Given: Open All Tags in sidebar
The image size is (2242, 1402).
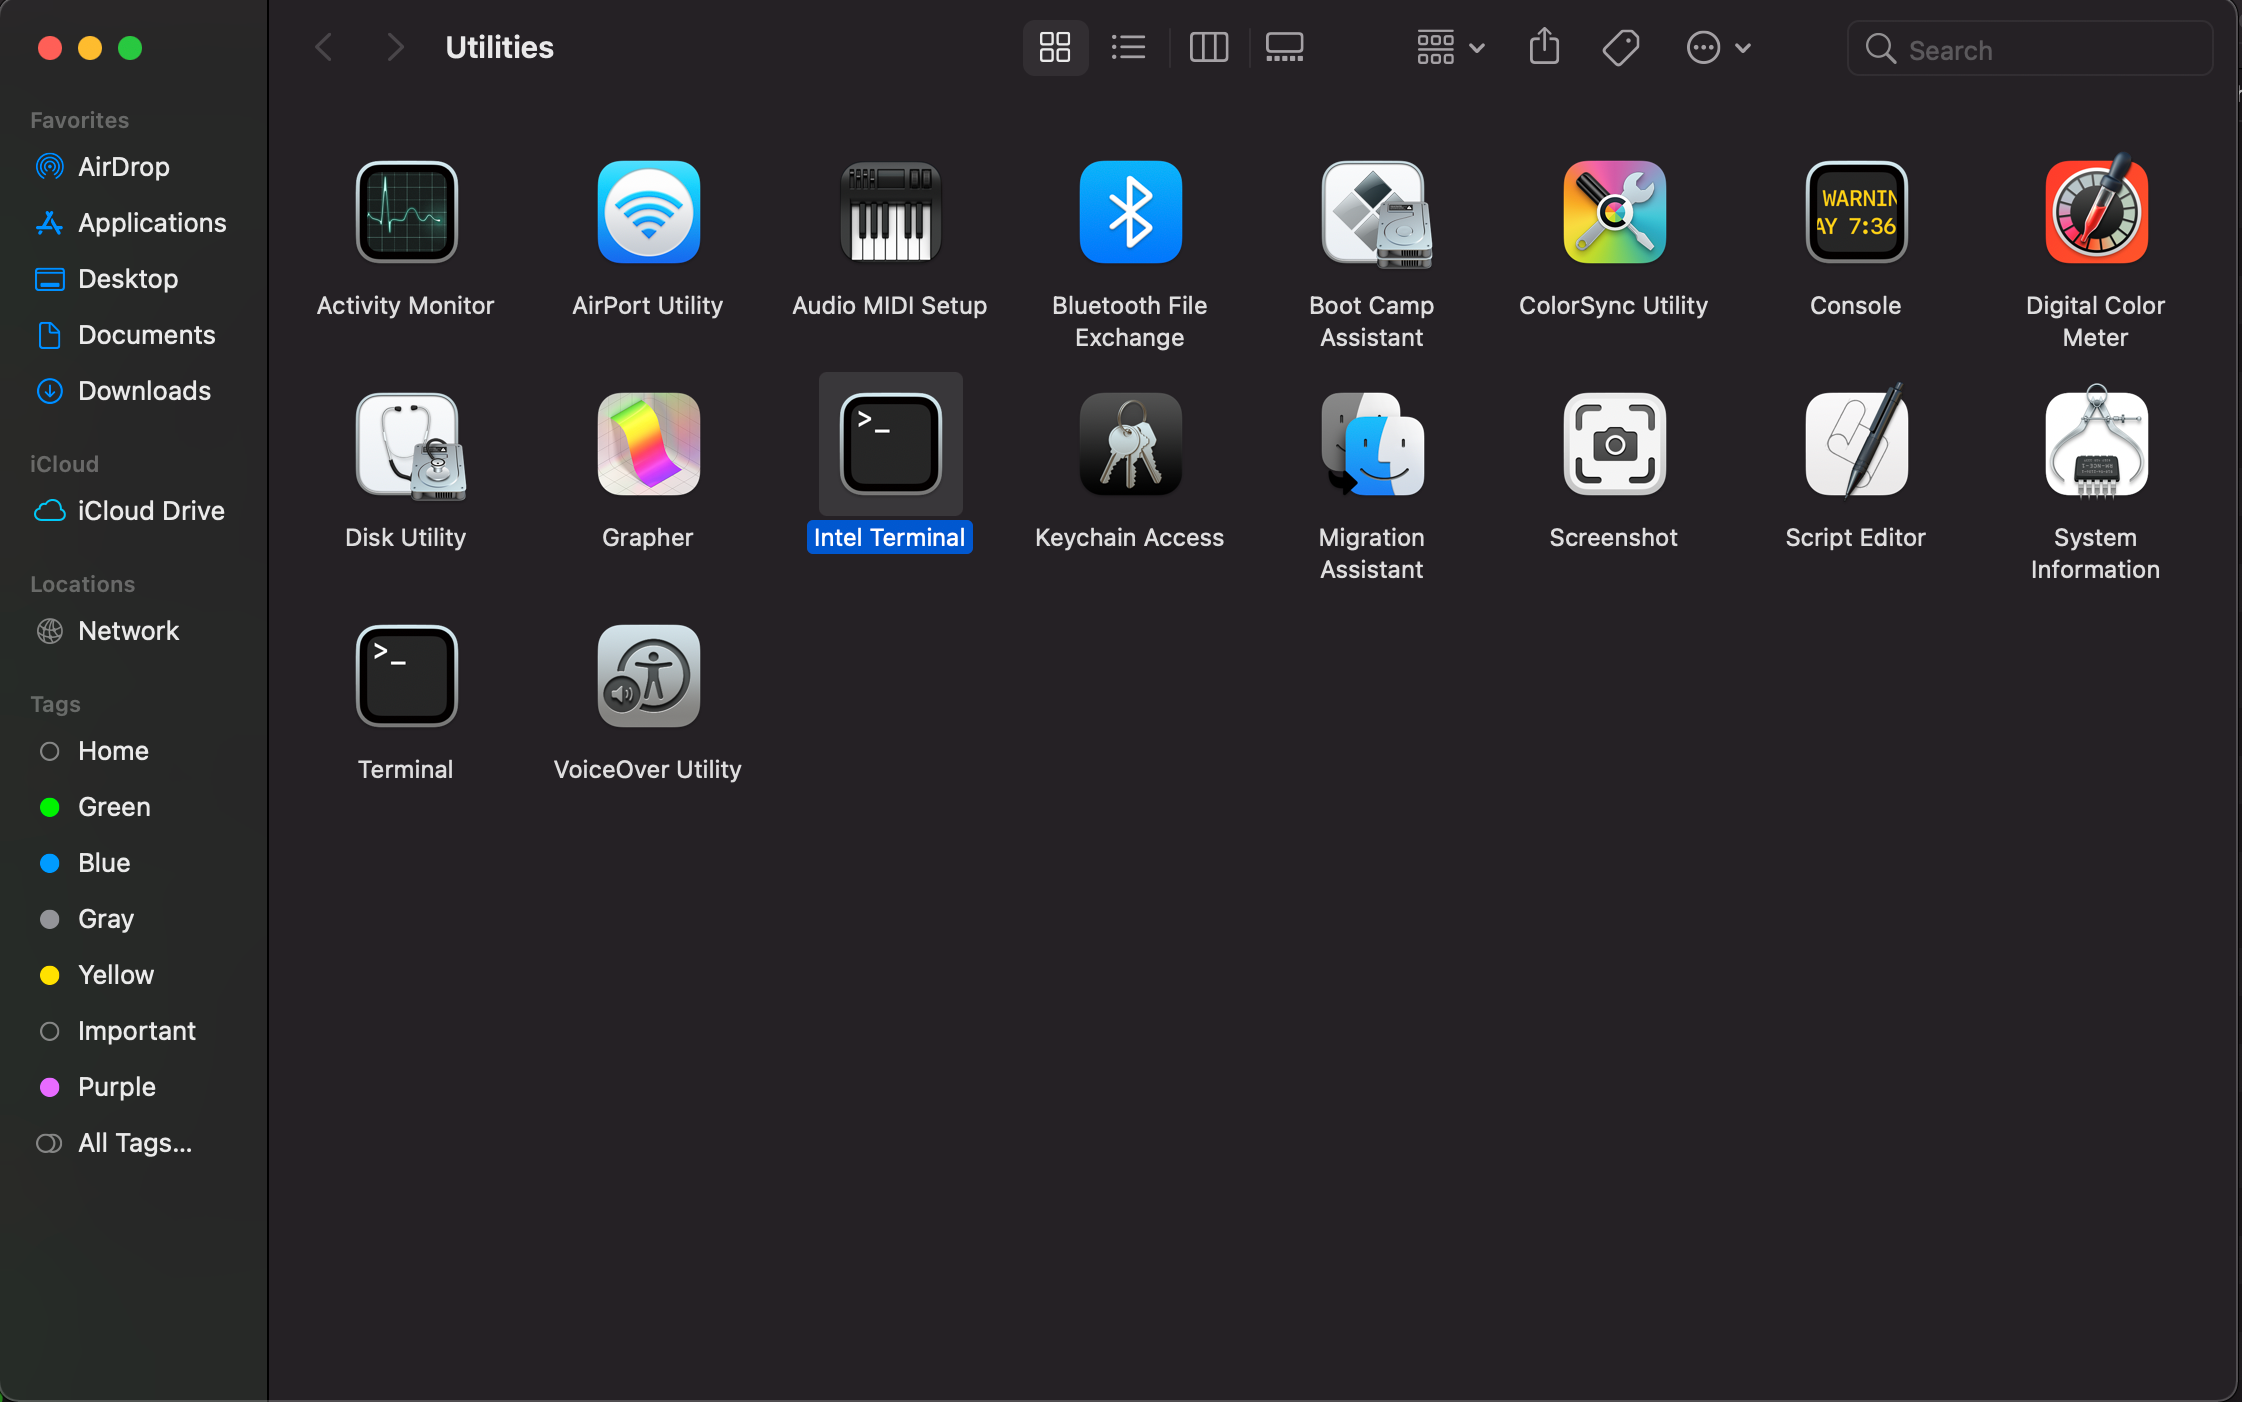Looking at the screenshot, I should coord(134,1143).
